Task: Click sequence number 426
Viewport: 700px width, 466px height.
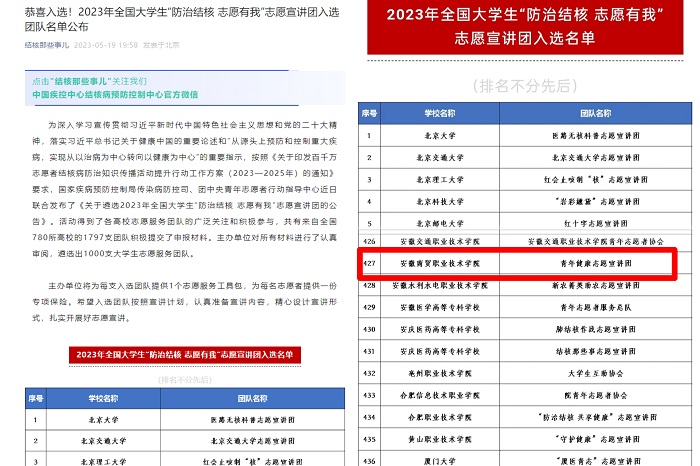Action: [369, 241]
